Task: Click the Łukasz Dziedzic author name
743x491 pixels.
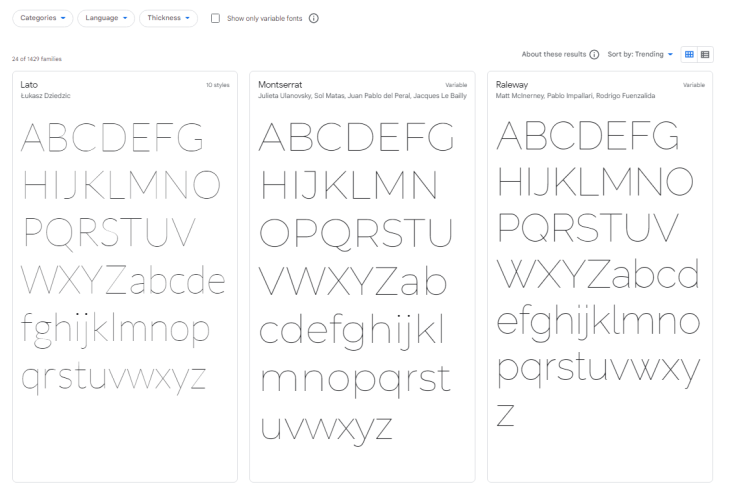Action: pyautogui.click(x=45, y=96)
